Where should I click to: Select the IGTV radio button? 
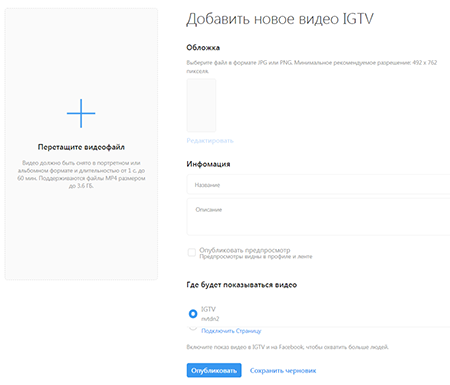pos(193,314)
